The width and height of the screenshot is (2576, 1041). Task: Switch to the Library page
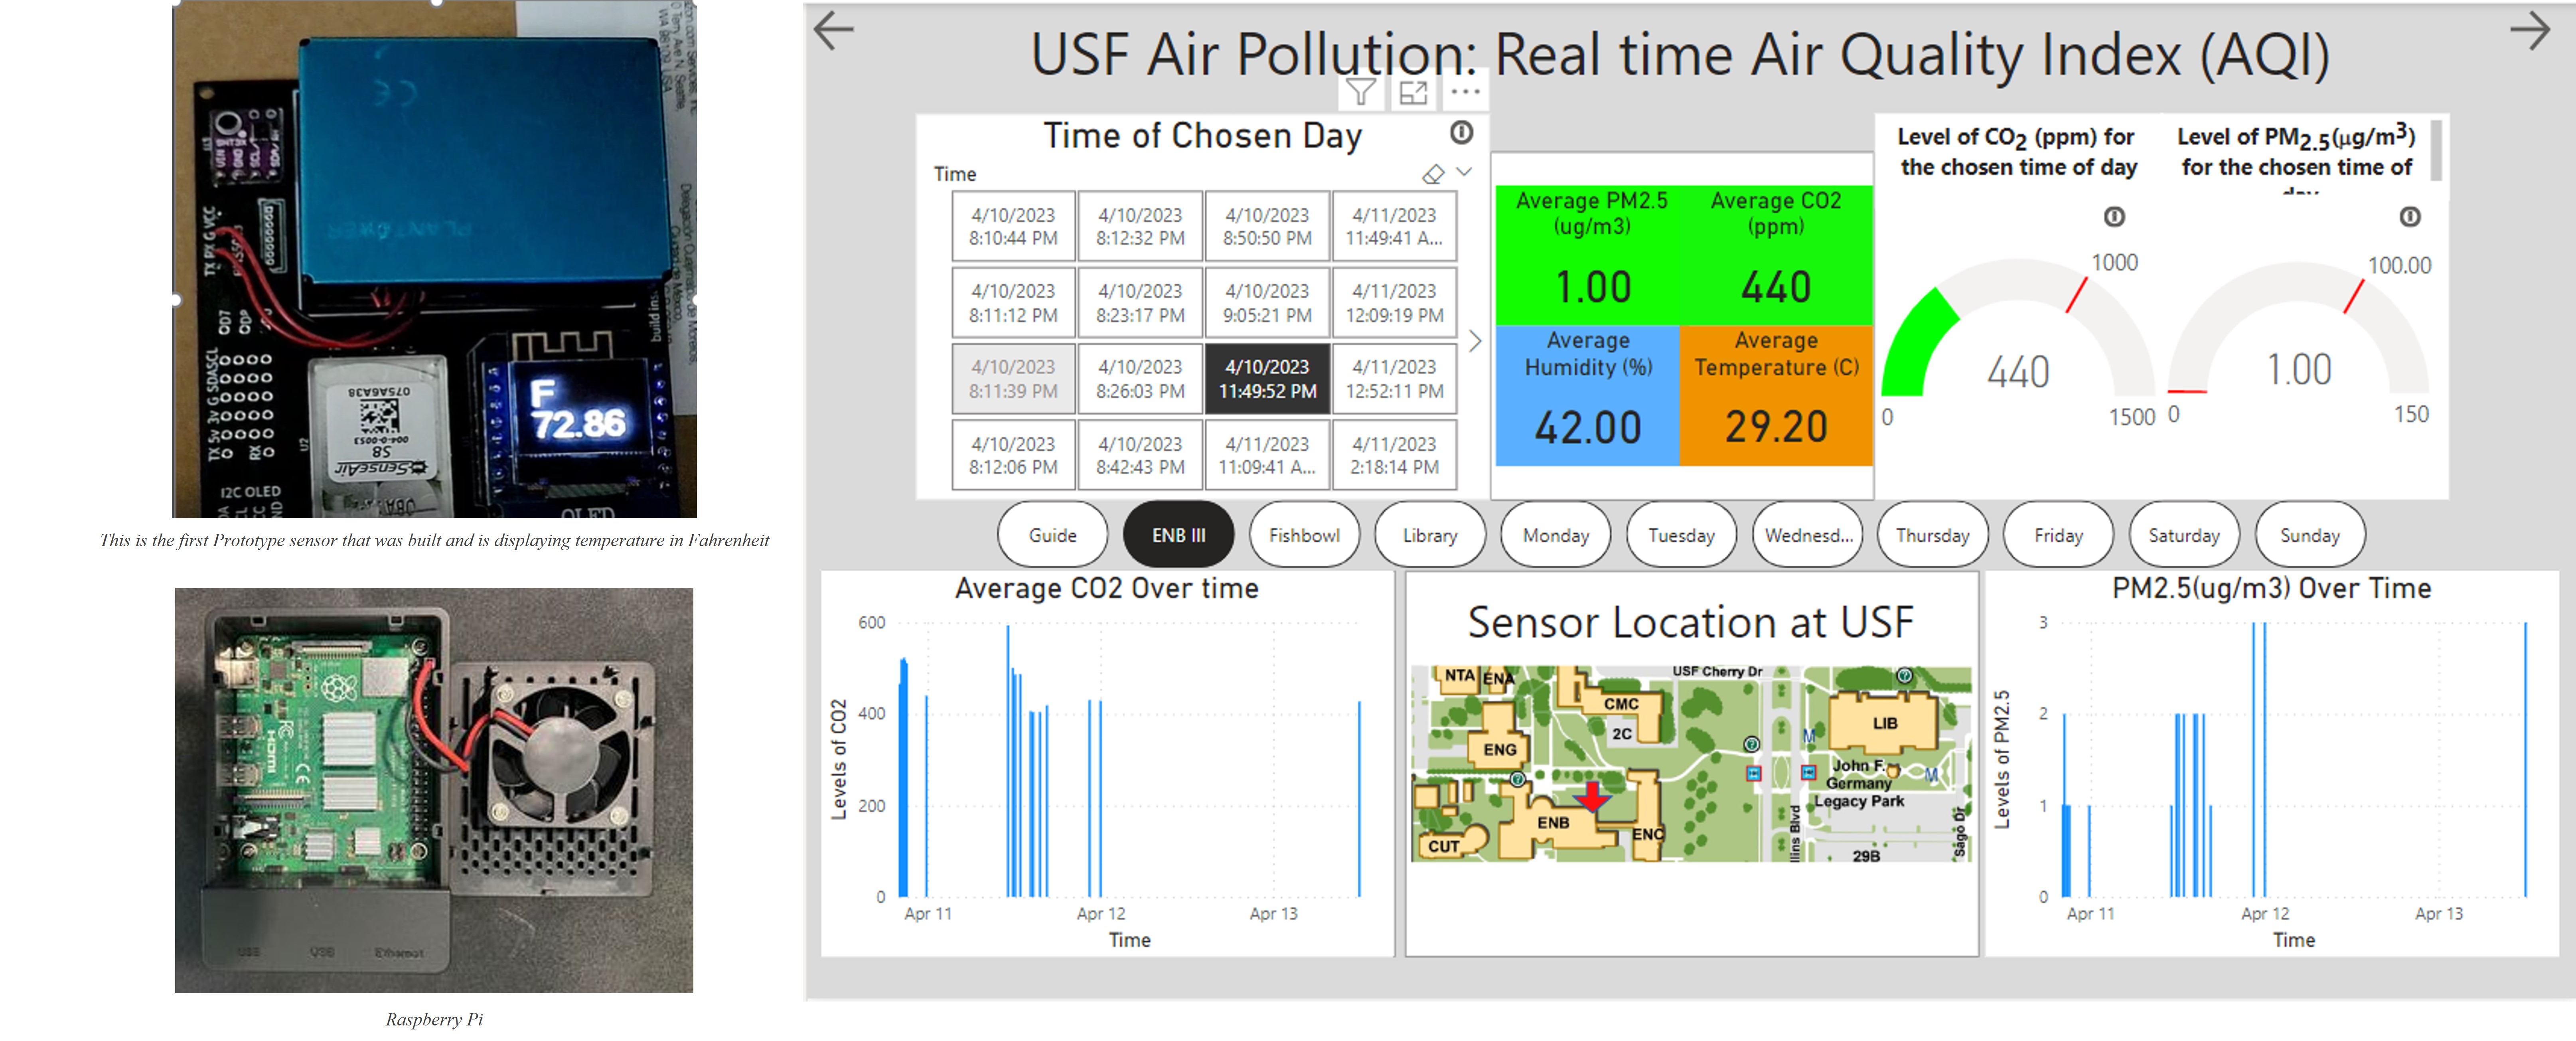(x=1429, y=535)
